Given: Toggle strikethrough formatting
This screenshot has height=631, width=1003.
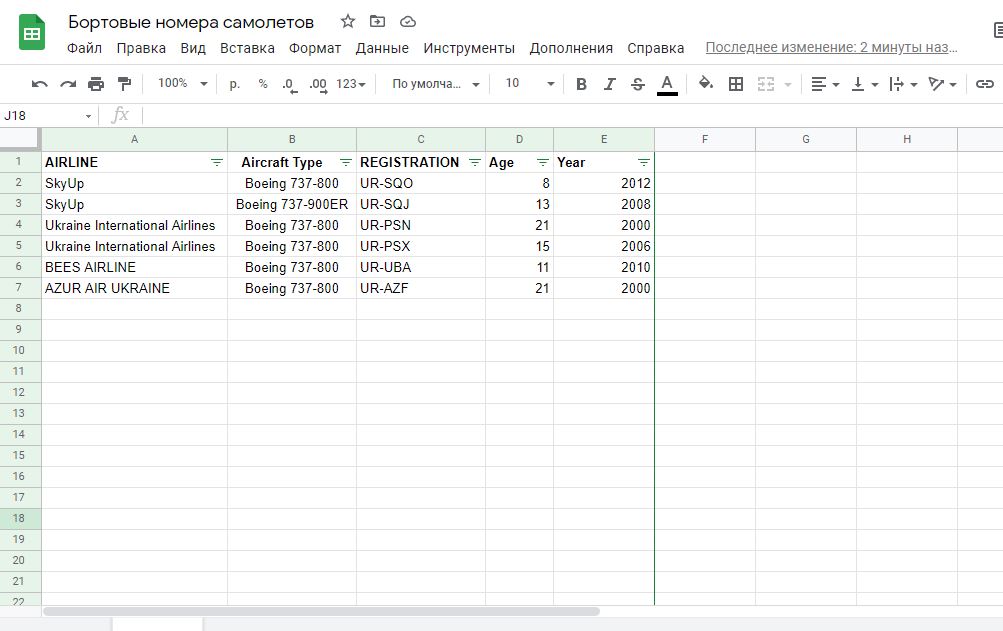Looking at the screenshot, I should pyautogui.click(x=638, y=84).
